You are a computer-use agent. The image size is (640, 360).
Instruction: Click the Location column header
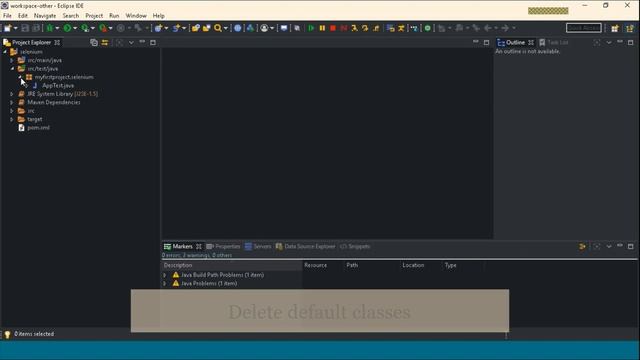pyautogui.click(x=421, y=265)
